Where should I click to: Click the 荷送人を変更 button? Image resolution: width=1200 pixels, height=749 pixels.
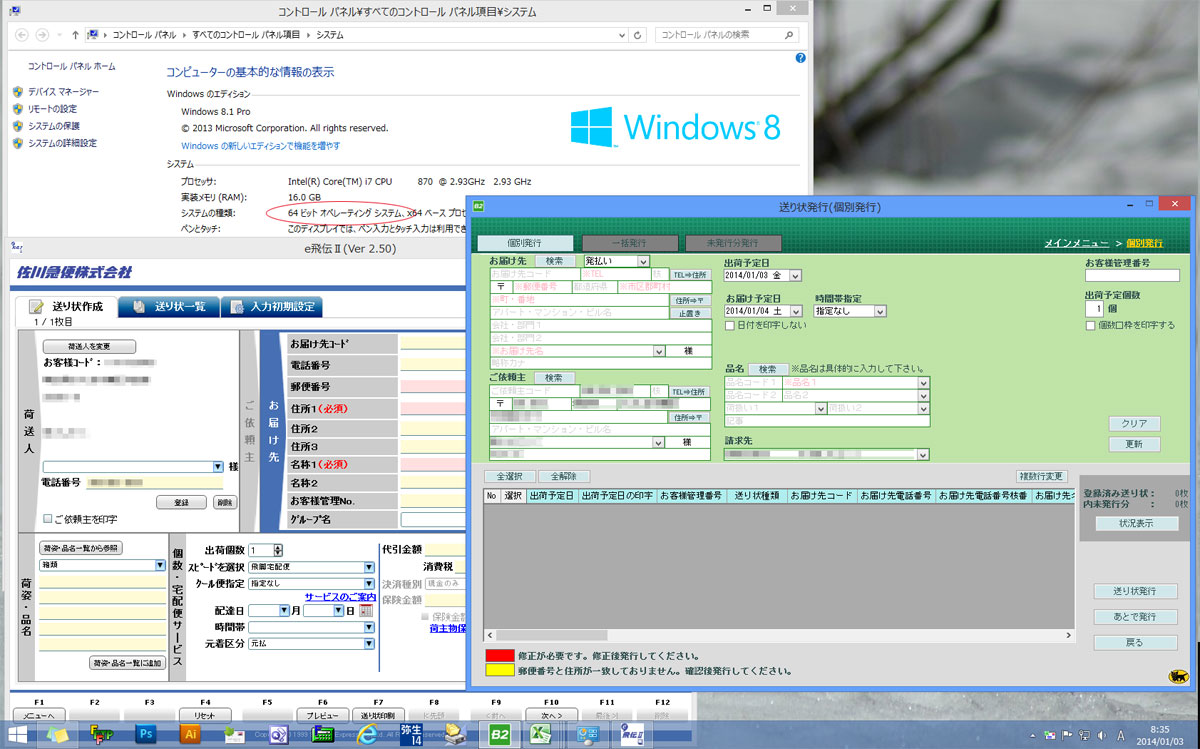coord(89,346)
